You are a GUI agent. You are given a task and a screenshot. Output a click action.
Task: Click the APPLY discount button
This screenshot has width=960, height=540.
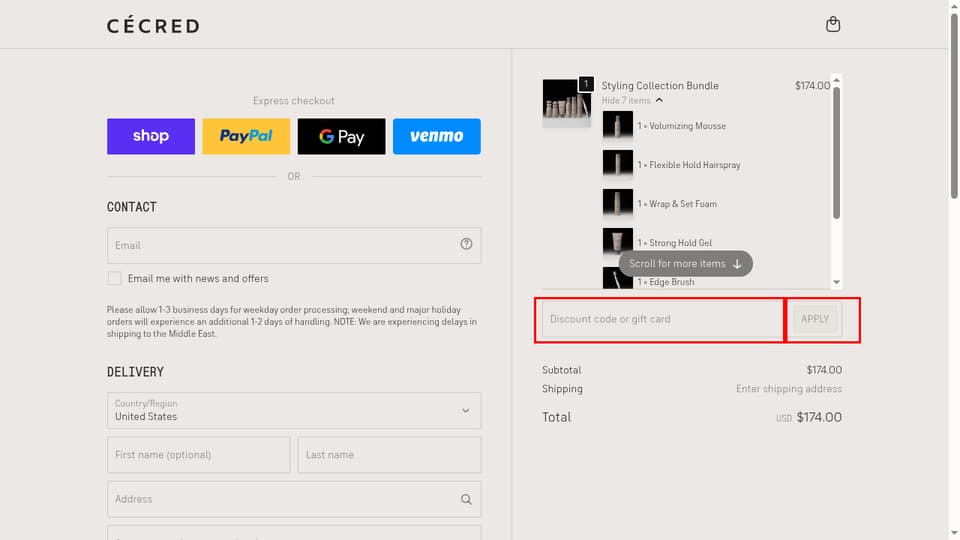coord(815,319)
